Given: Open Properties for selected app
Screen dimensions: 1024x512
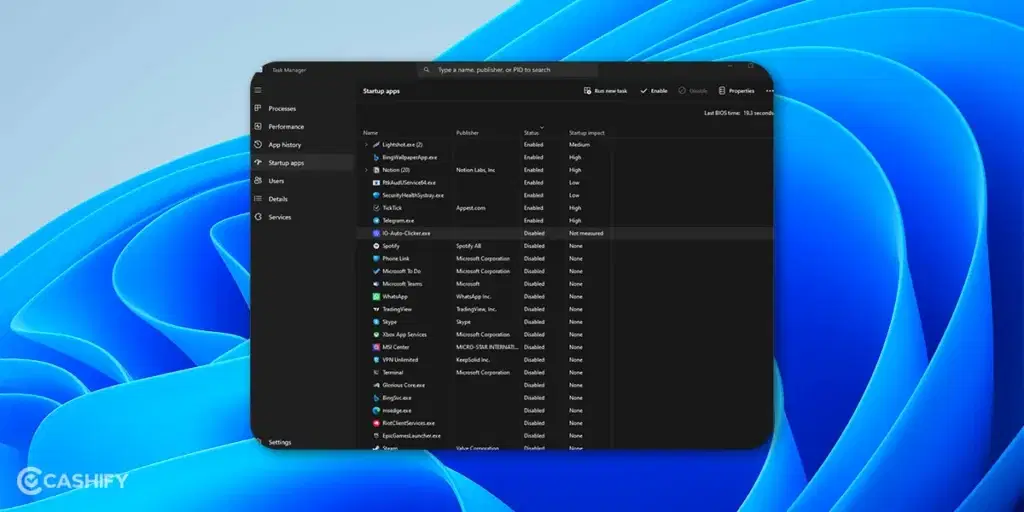Looking at the screenshot, I should pos(737,91).
